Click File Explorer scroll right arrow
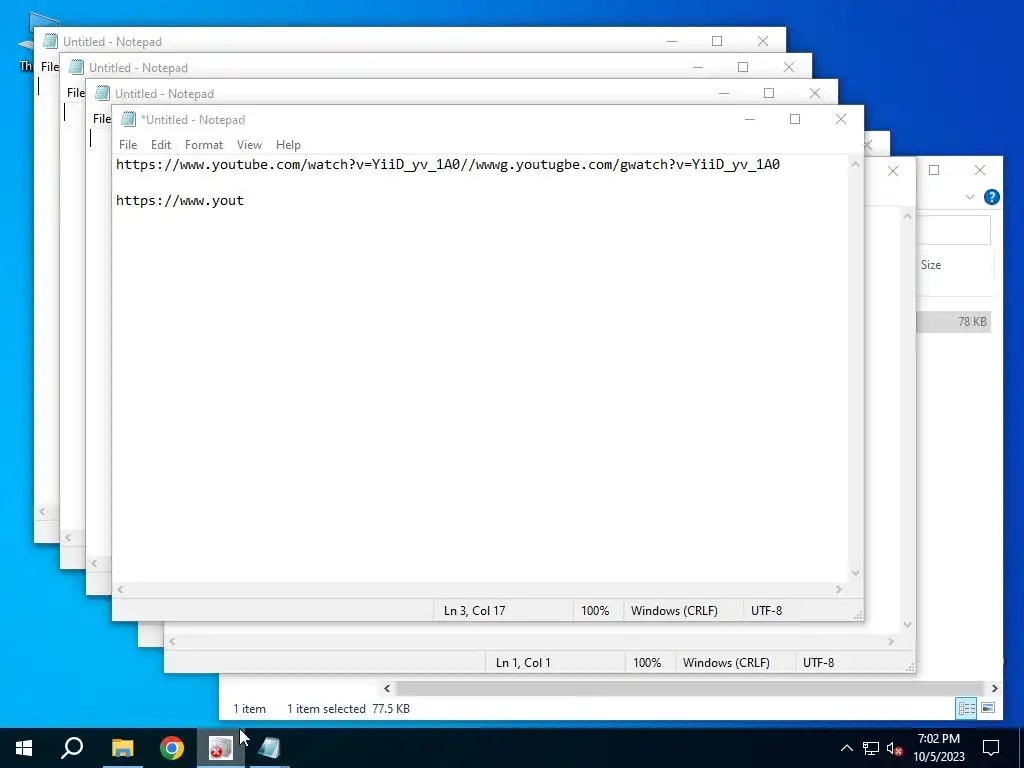The width and height of the screenshot is (1024, 768). point(994,688)
